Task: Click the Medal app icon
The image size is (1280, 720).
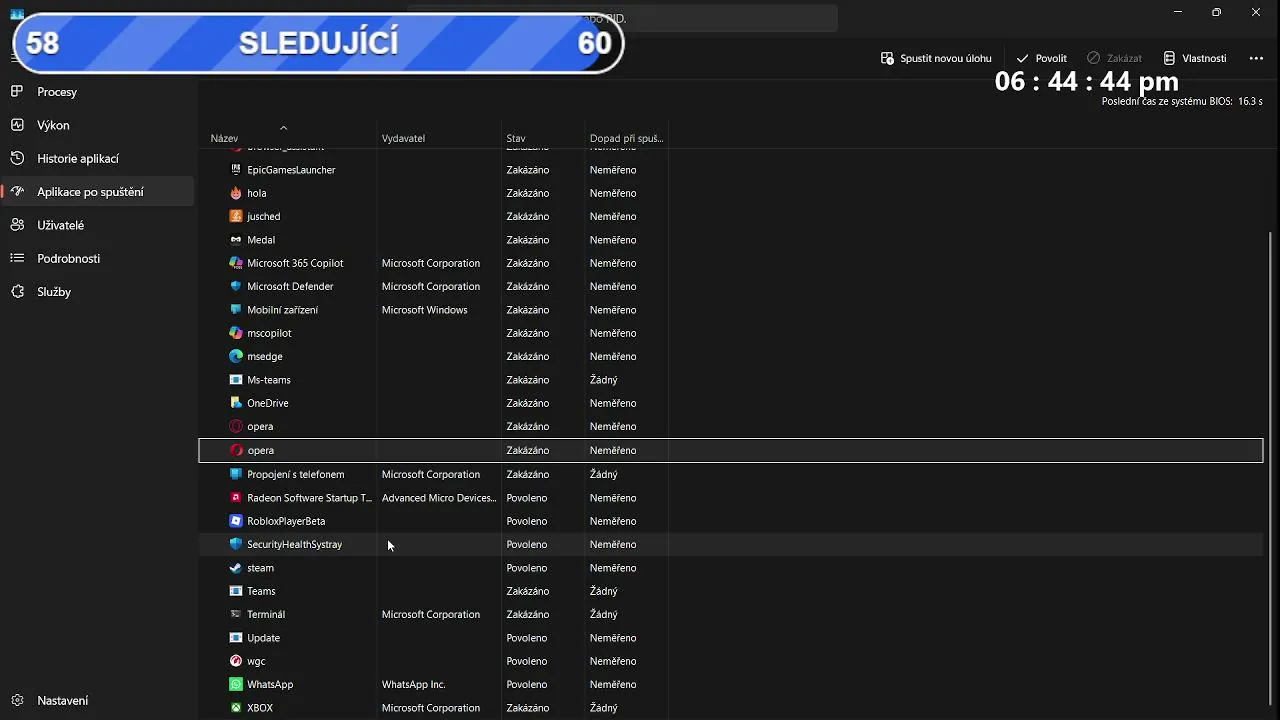Action: click(x=236, y=240)
